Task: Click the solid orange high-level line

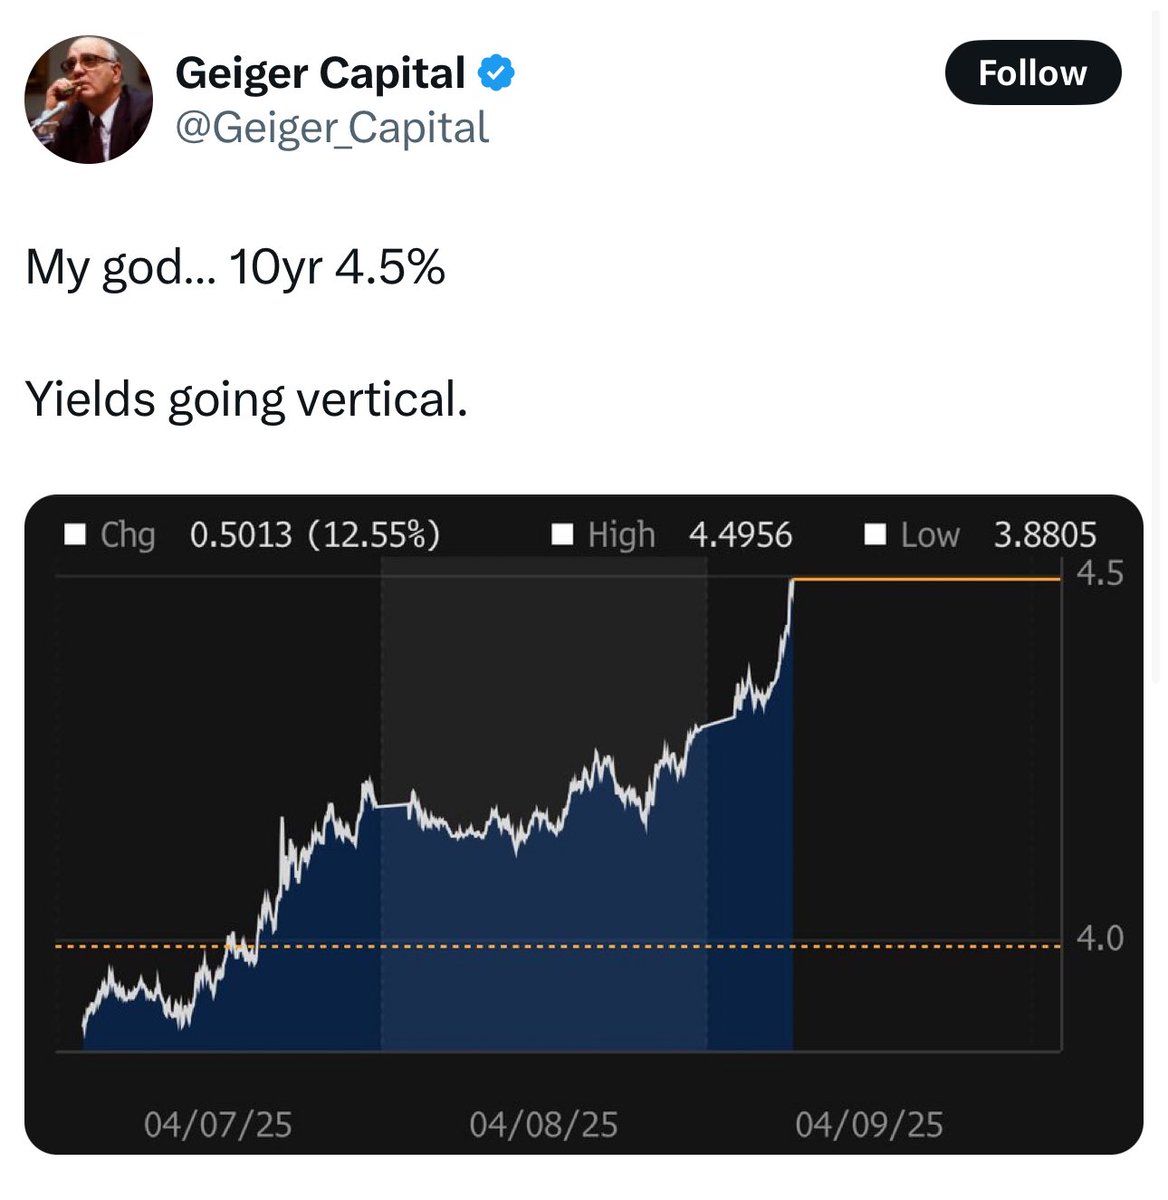Action: pos(927,579)
